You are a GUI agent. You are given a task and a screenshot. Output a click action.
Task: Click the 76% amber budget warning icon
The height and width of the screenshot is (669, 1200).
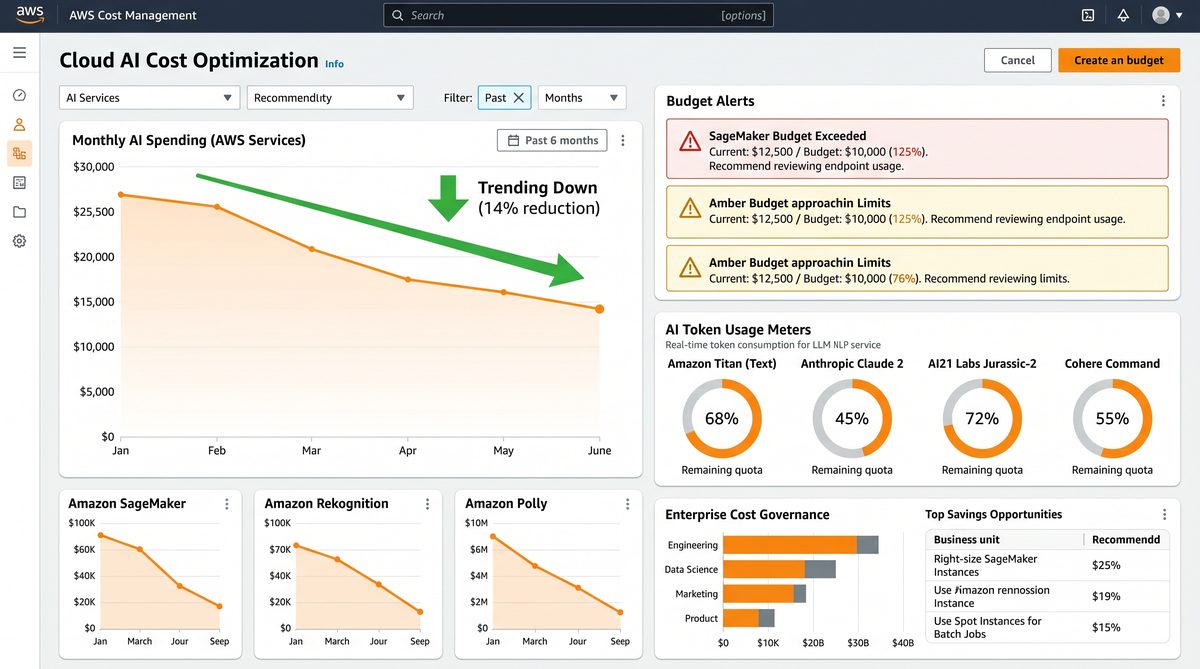pos(690,267)
